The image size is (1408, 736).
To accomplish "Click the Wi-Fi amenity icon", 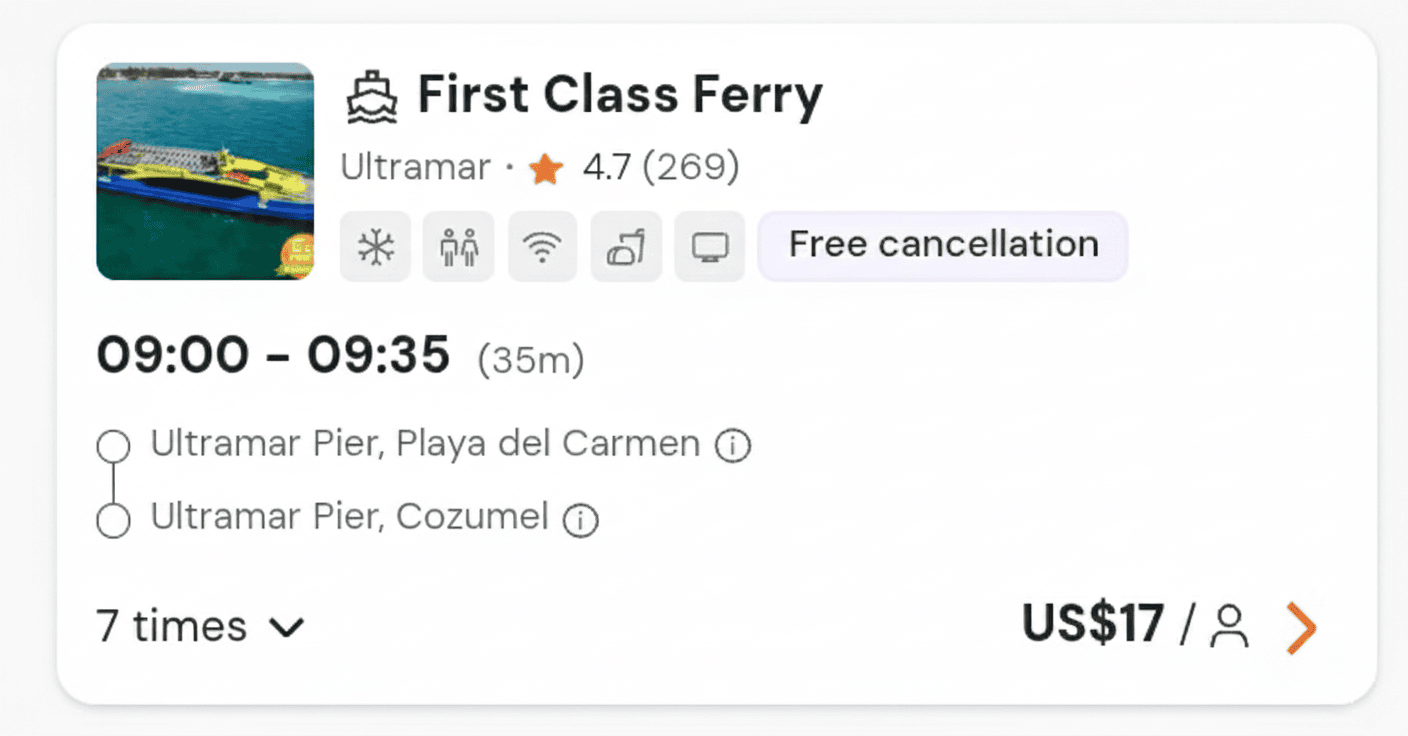I will [x=542, y=246].
